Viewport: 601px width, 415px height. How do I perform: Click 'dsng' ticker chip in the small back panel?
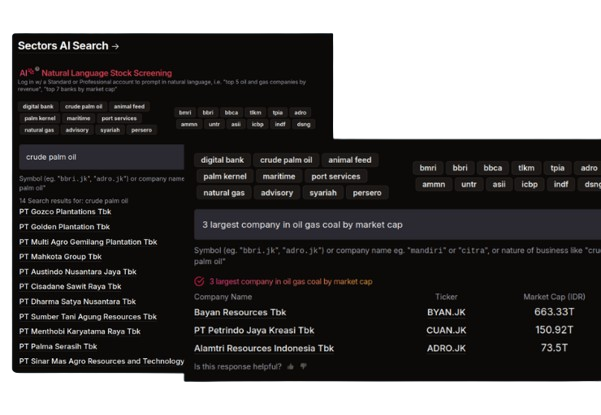coord(304,125)
